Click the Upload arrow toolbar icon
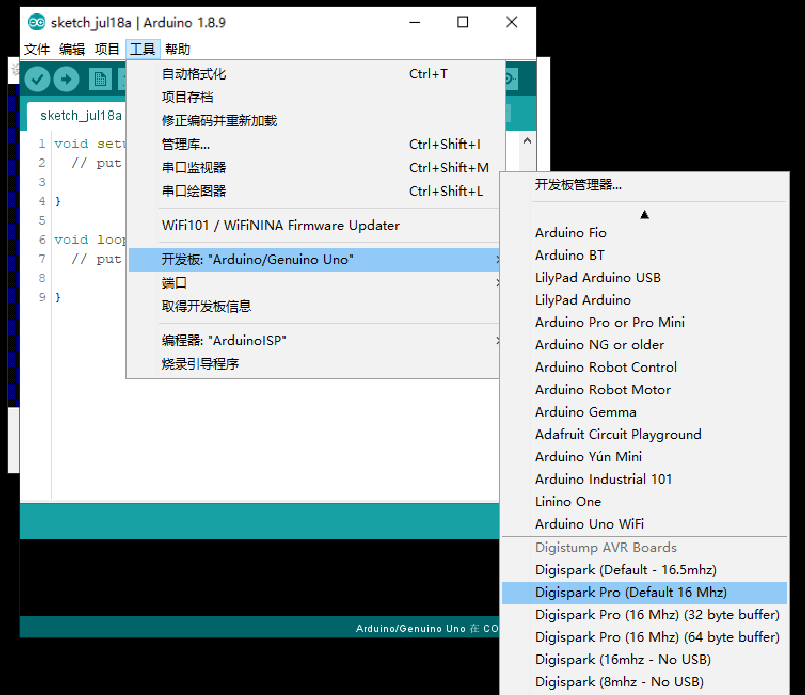The height and width of the screenshot is (695, 805). point(67,79)
